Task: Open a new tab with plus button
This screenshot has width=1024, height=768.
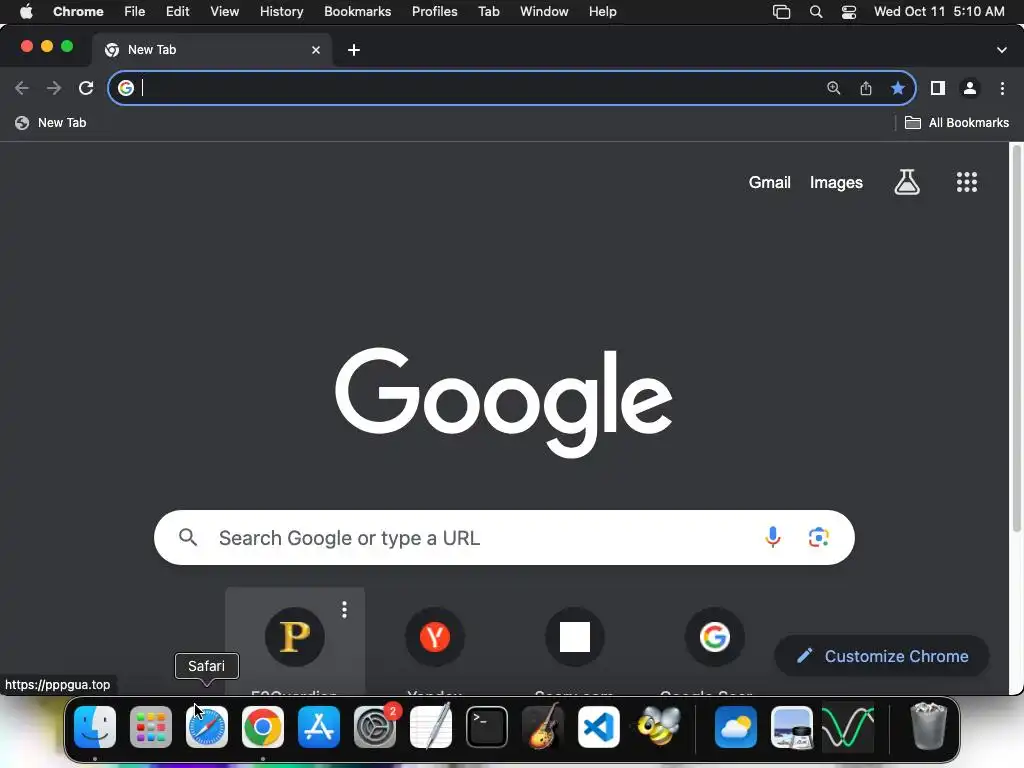Action: [354, 50]
